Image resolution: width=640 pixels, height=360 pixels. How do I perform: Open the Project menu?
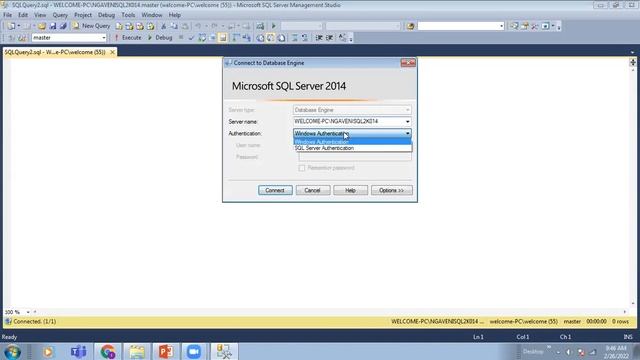point(83,15)
